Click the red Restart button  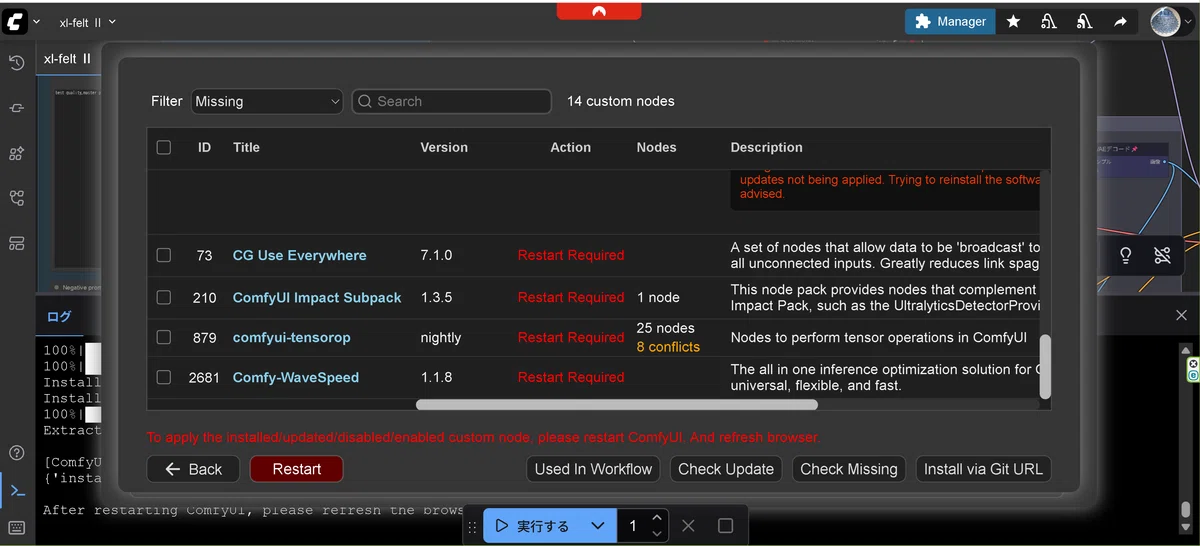click(296, 469)
